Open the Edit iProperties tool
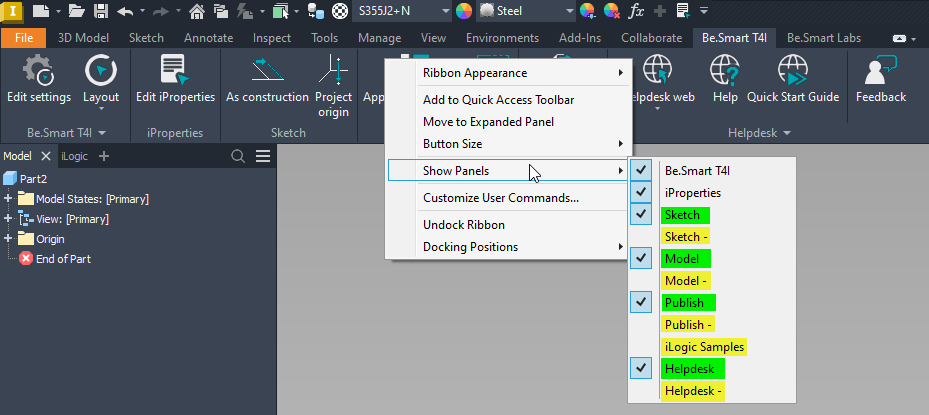 tap(175, 72)
